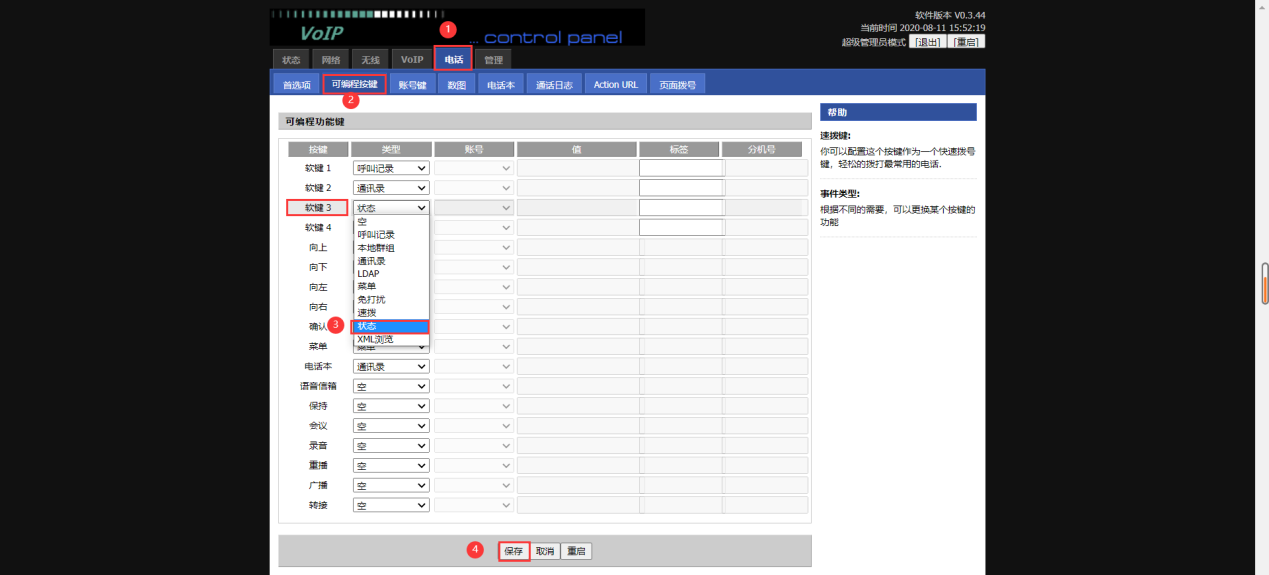Open type dropdown for 语音信箱 key

tap(391, 386)
